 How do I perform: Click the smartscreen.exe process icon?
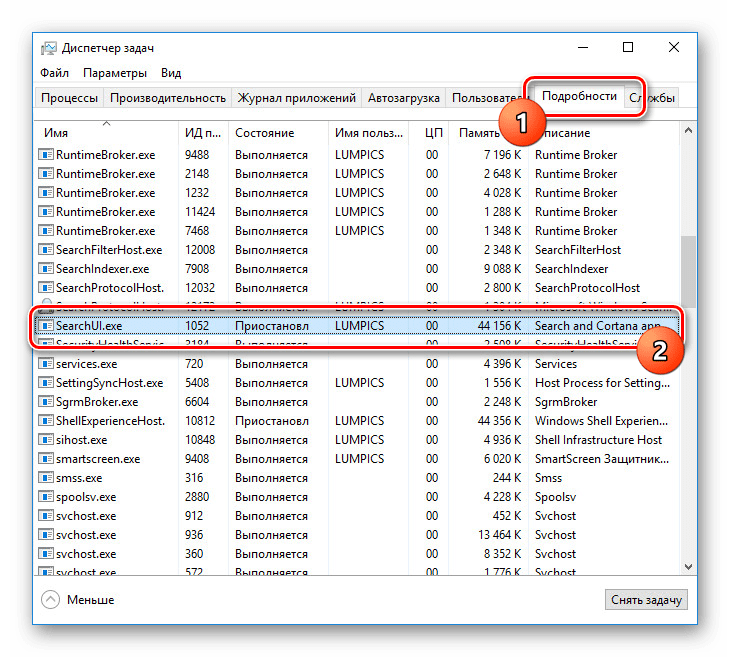[x=46, y=459]
